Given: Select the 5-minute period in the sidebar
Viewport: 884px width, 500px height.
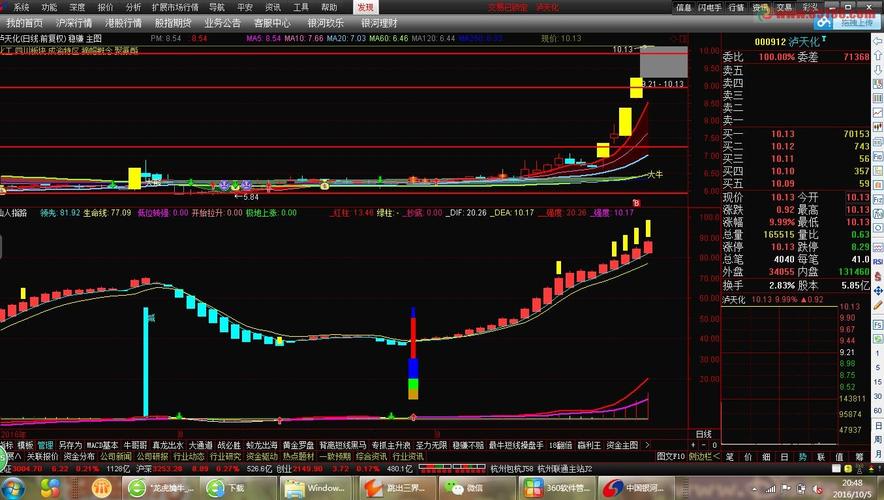Looking at the screenshot, I should [878, 368].
